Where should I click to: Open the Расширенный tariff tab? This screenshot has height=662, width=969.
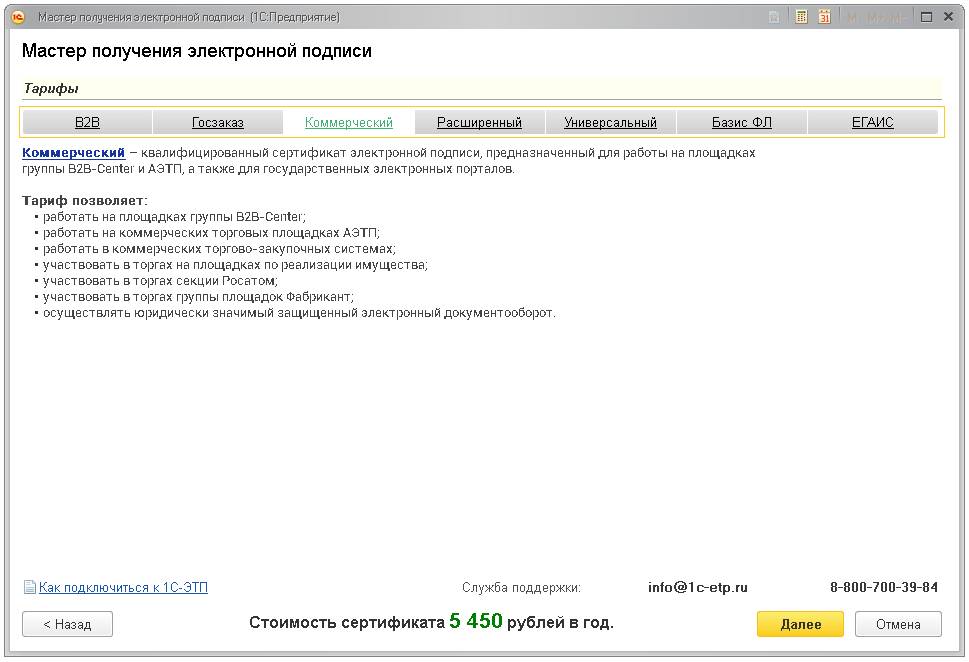click(x=480, y=122)
